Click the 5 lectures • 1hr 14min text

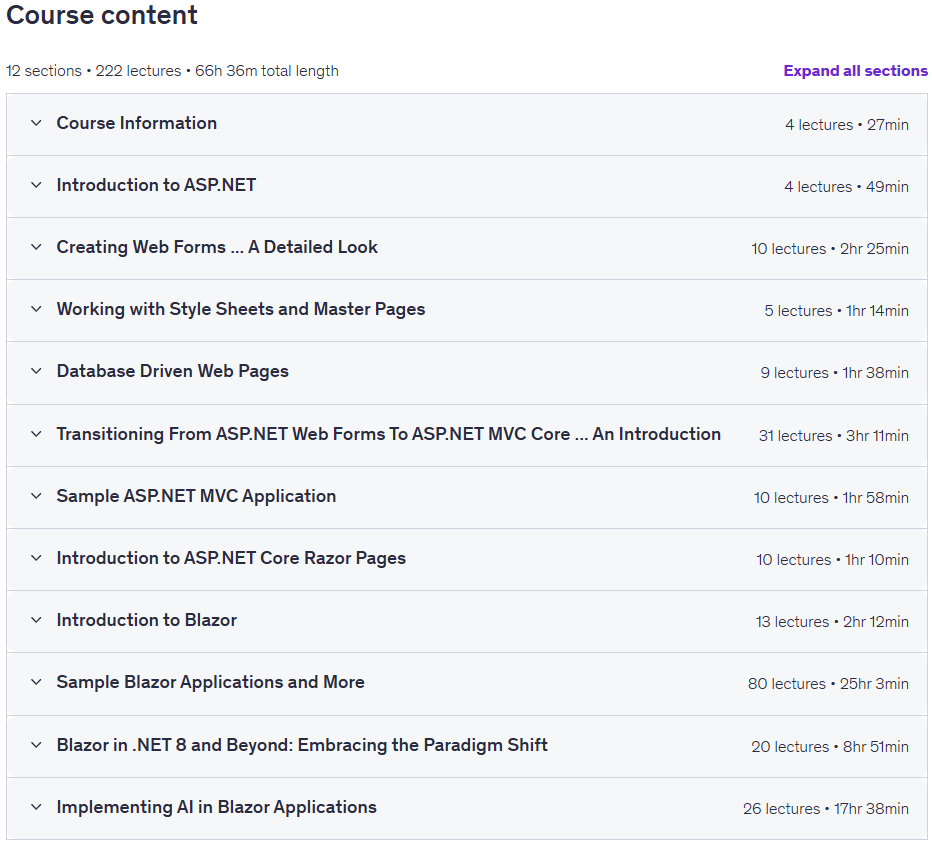point(836,311)
